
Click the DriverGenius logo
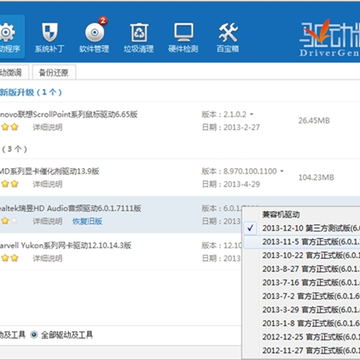(330, 38)
